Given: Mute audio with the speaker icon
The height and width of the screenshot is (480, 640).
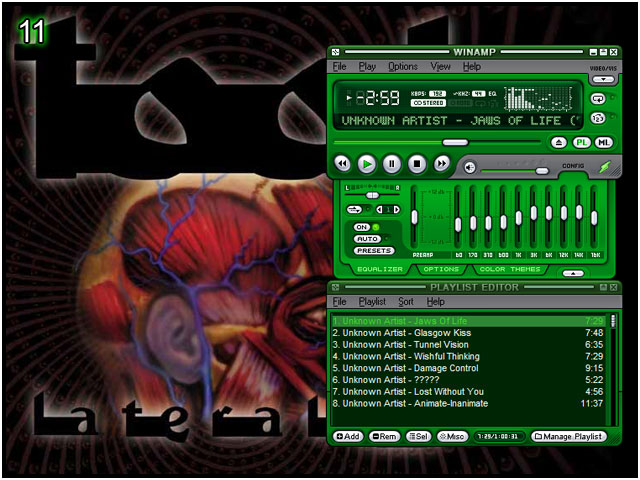Looking at the screenshot, I should click(x=470, y=167).
